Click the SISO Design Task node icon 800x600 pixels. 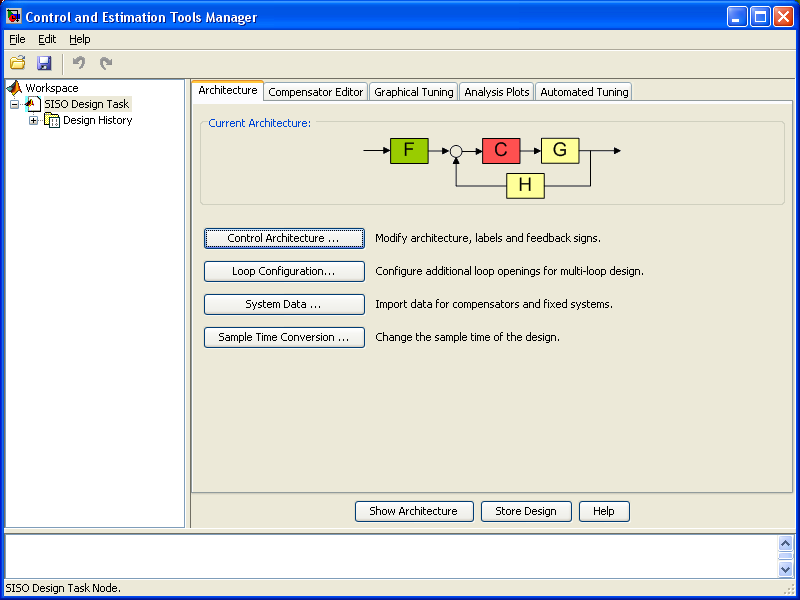pos(33,104)
